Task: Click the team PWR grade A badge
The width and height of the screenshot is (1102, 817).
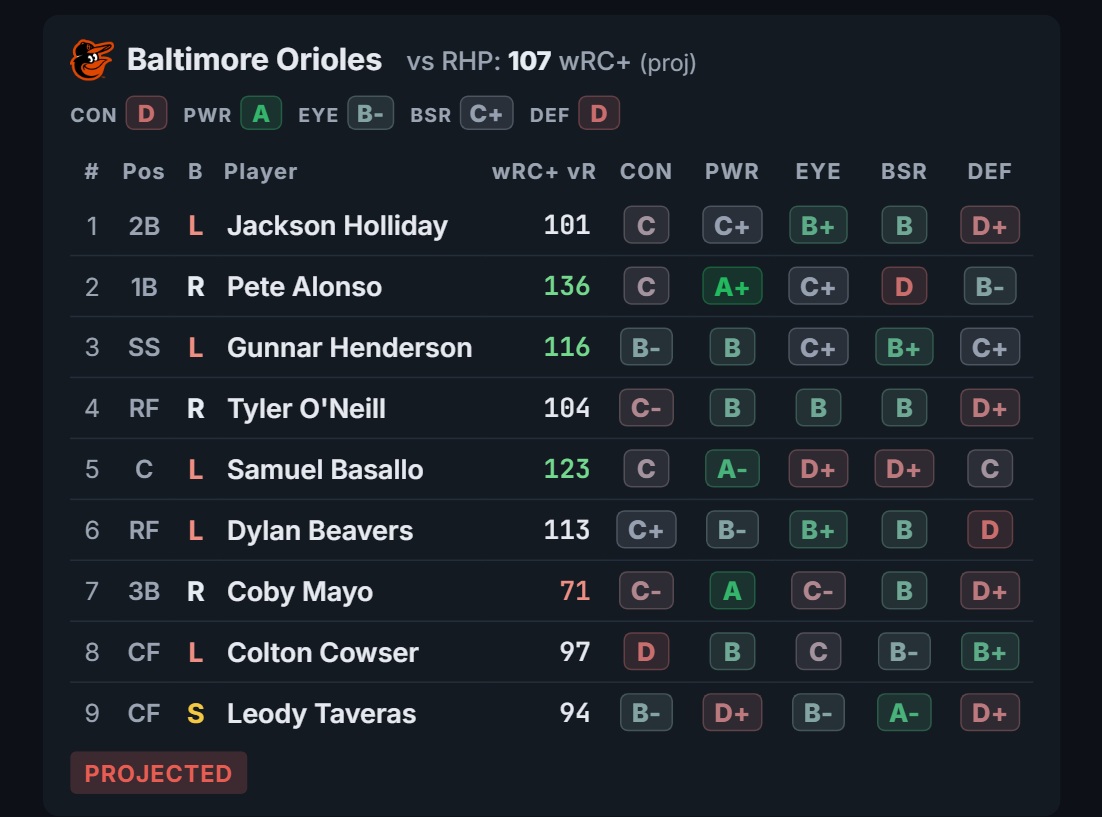Action: point(261,113)
